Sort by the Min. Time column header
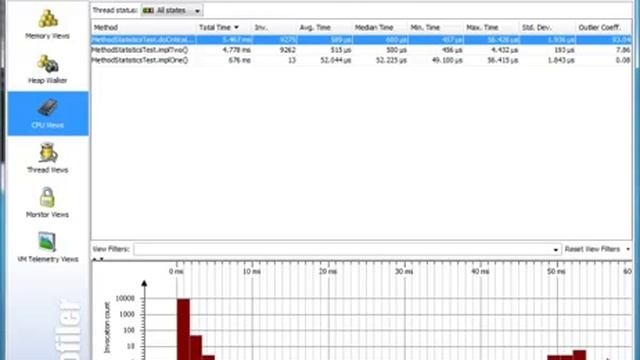Screen dimensions: 640x360 coord(436,28)
